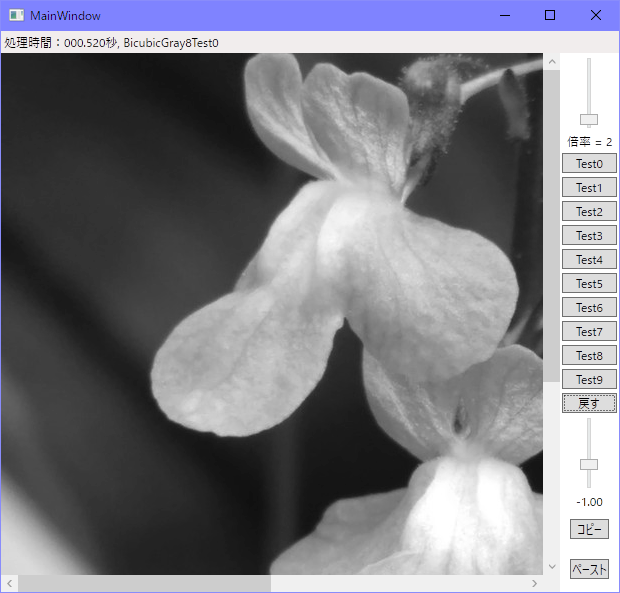Click the vertical scrollbar down arrow
Image resolution: width=620 pixels, height=593 pixels.
[x=552, y=567]
